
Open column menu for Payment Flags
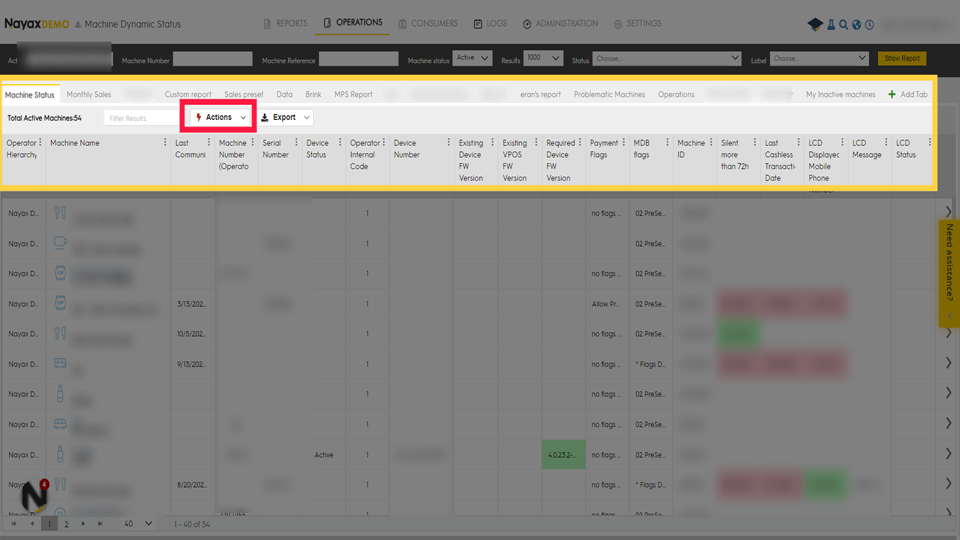pos(623,142)
